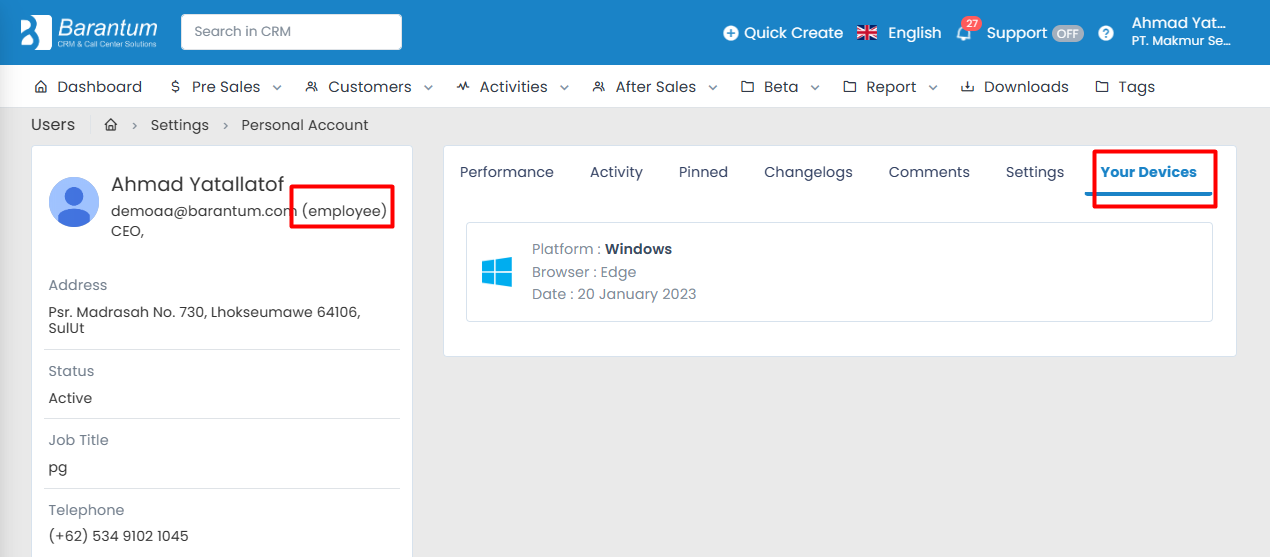Click the Settings breadcrumb link

click(x=179, y=125)
